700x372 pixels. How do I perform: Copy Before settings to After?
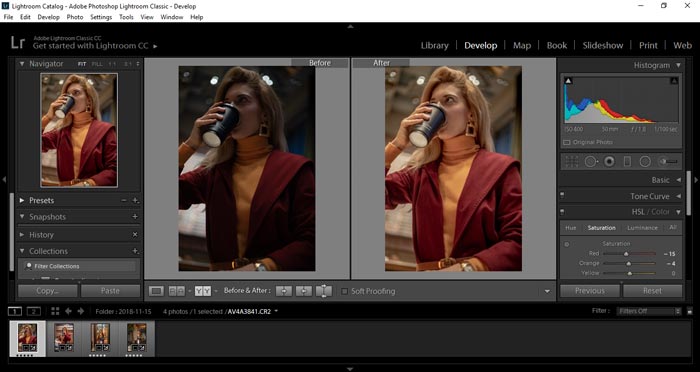tap(283, 291)
